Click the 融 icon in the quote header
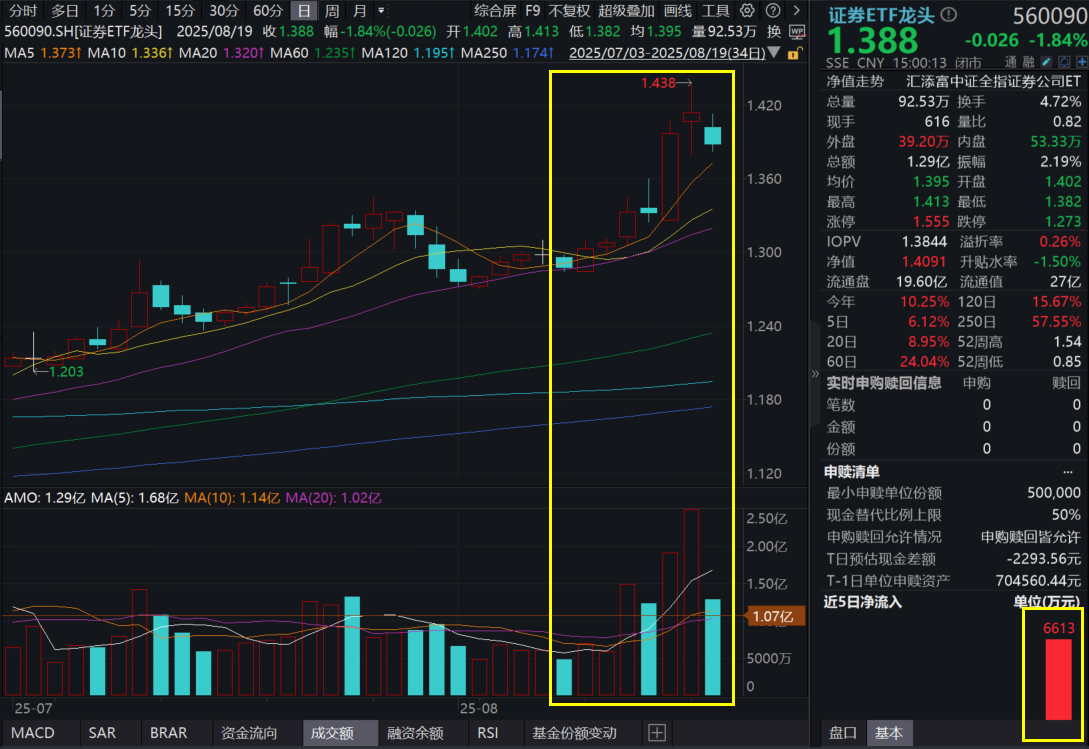Viewport: 1089px width, 749px height. pos(1030,61)
